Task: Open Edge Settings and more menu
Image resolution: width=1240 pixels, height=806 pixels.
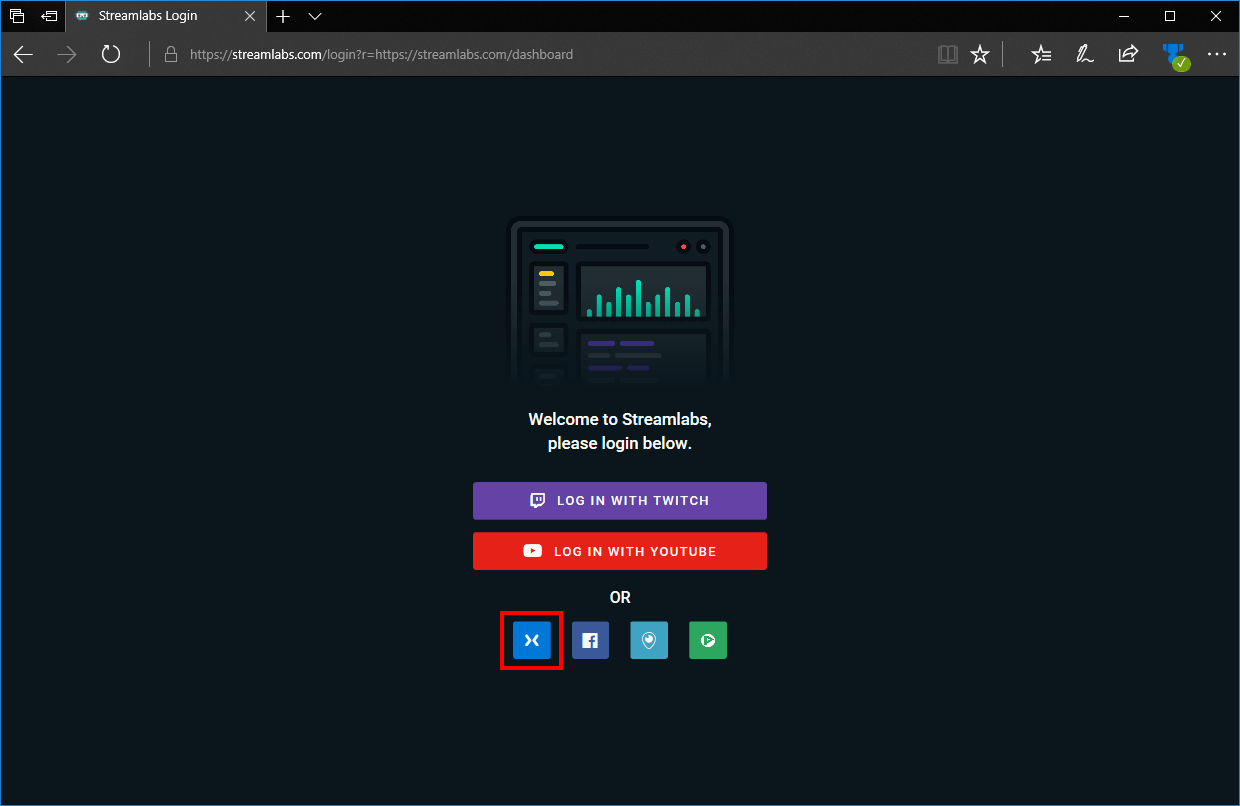Action: click(1216, 55)
